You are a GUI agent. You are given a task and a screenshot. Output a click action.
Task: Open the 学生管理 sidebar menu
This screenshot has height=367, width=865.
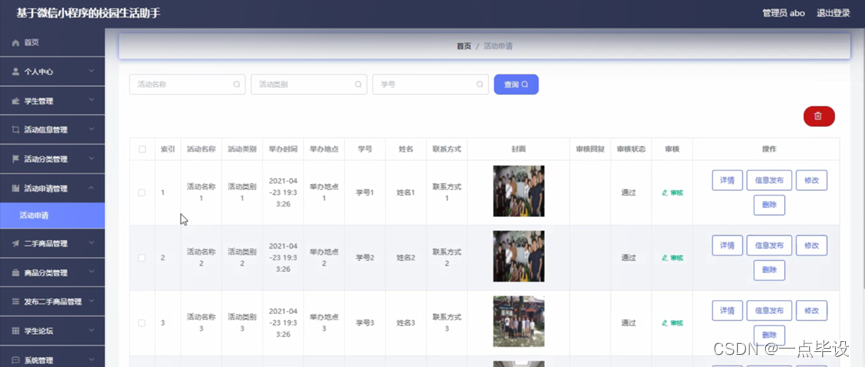[x=52, y=101]
